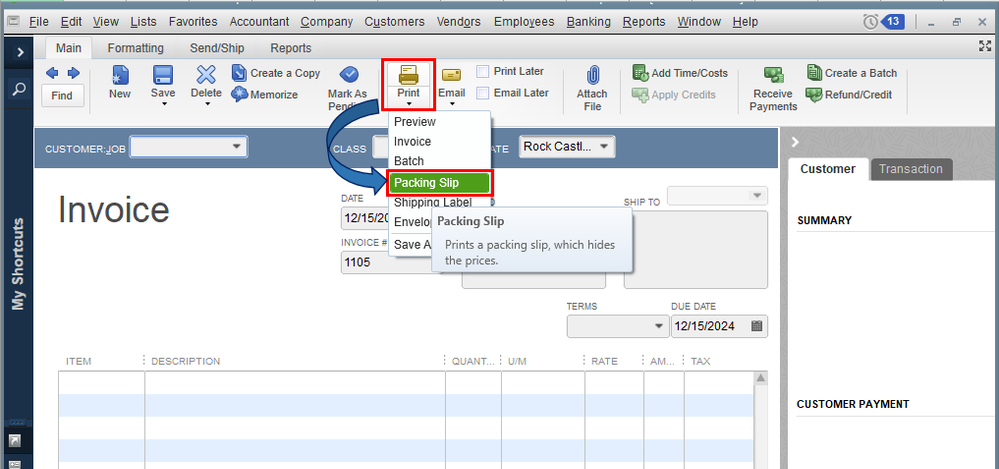Viewport: 999px width, 469px height.
Task: Click the Delete X icon
Action: [x=206, y=75]
